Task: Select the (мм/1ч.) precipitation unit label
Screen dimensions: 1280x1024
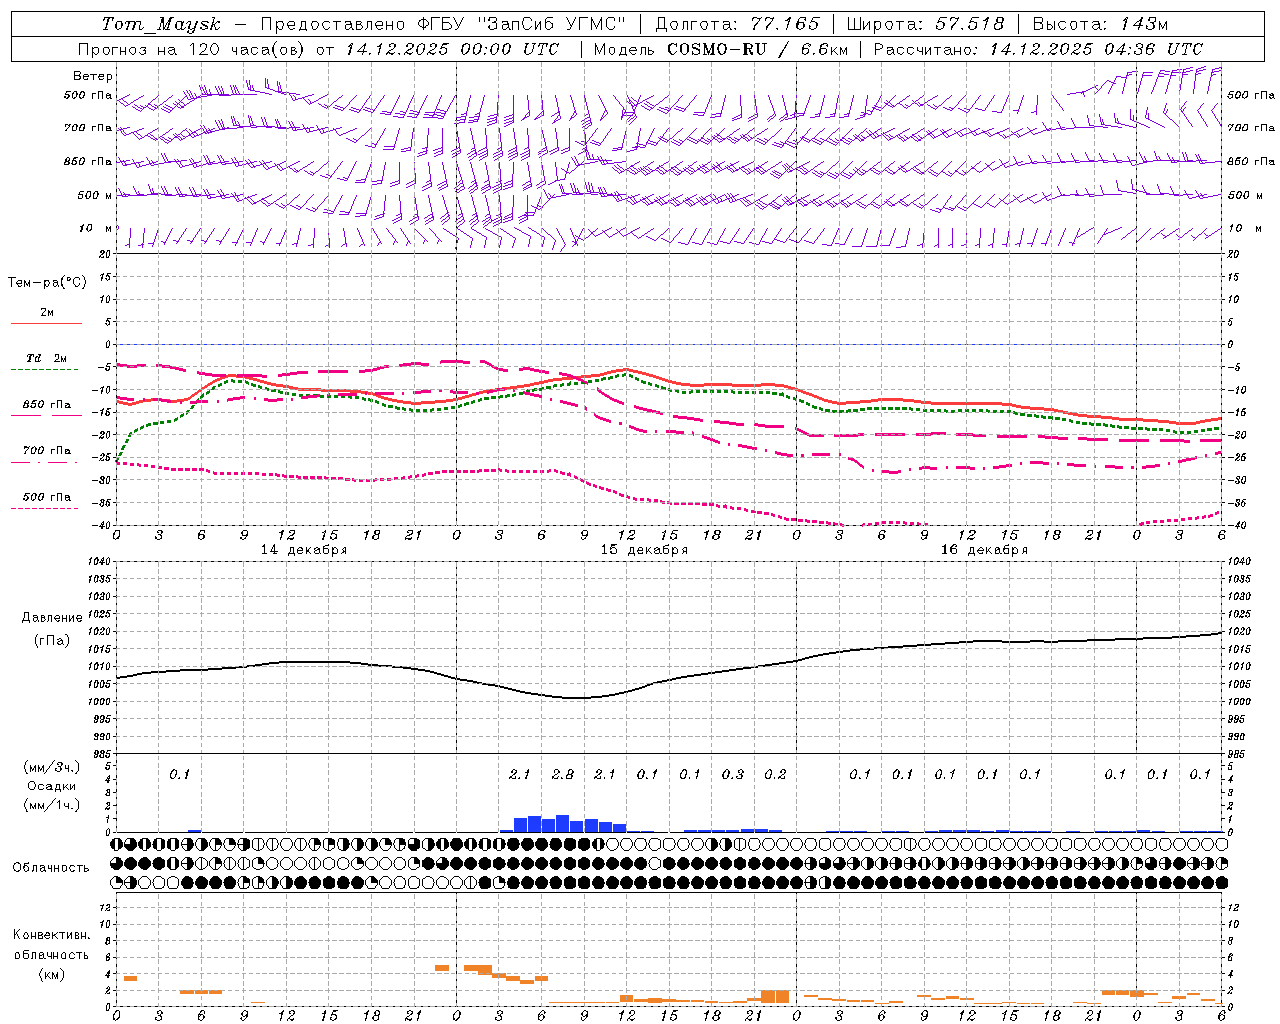Action: [51, 805]
